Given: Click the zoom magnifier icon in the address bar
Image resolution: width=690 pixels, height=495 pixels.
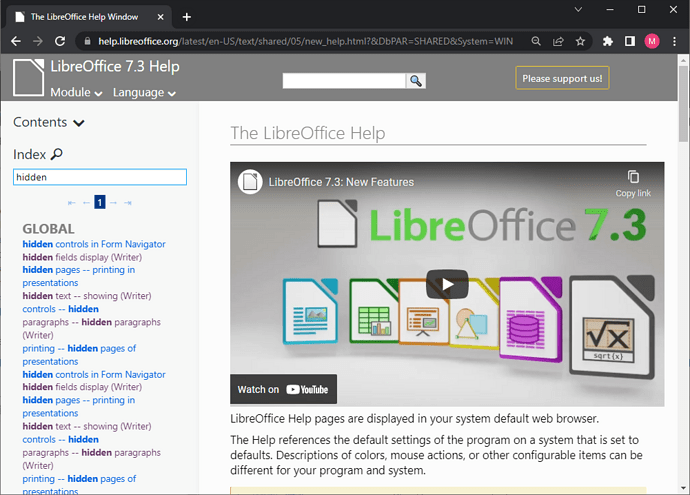Looking at the screenshot, I should (x=536, y=41).
